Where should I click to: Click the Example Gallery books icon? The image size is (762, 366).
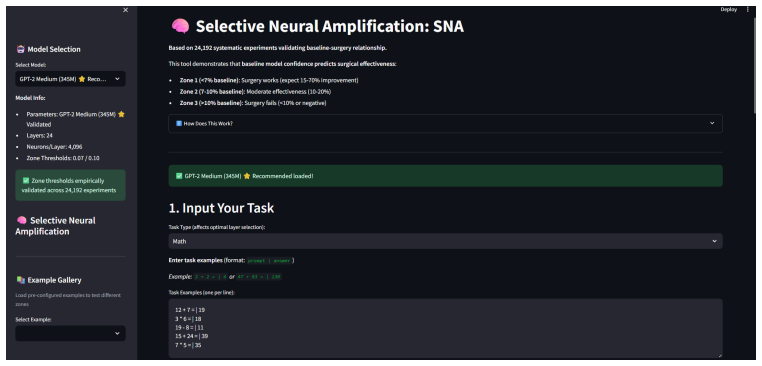[x=20, y=280]
